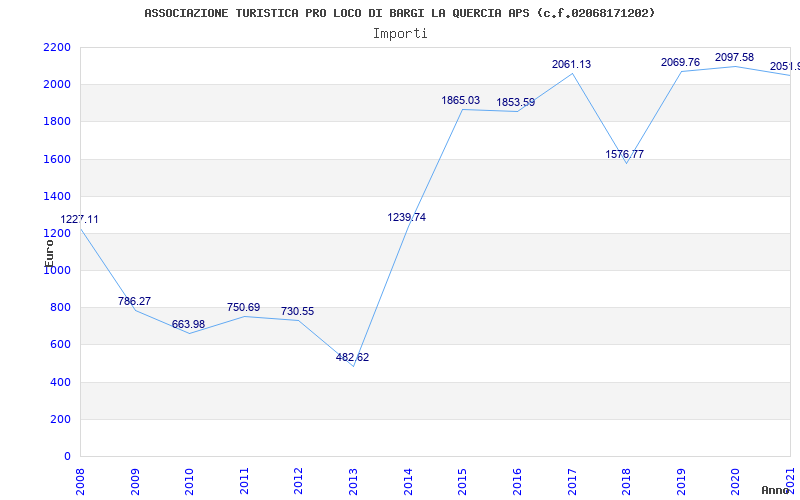The height and width of the screenshot is (500, 800).
Task: Click the data label 1227.11
Action: 80,219
